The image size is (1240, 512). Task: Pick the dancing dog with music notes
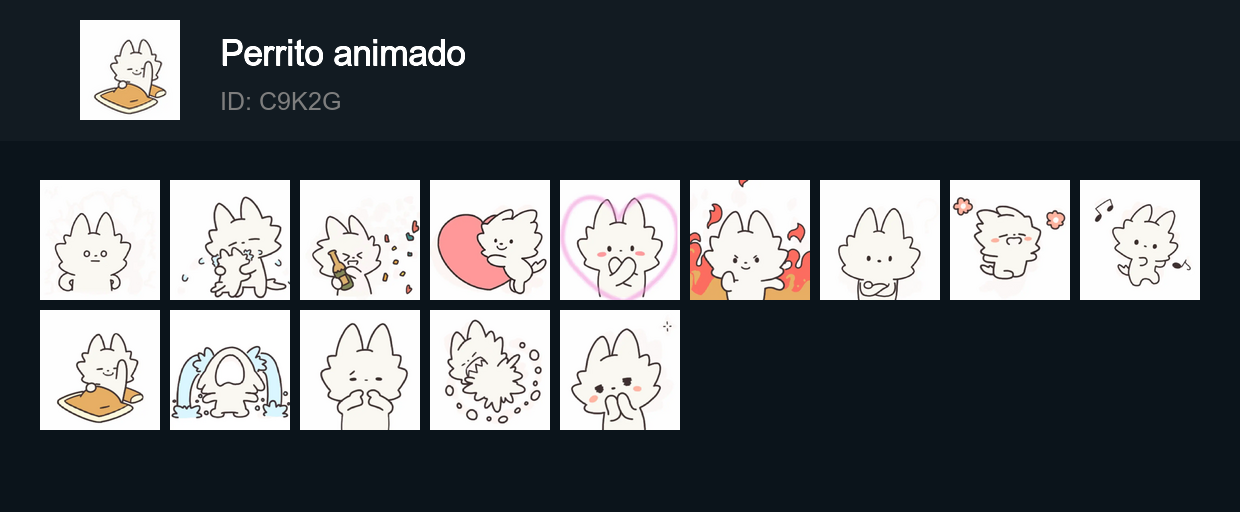pos(1140,240)
